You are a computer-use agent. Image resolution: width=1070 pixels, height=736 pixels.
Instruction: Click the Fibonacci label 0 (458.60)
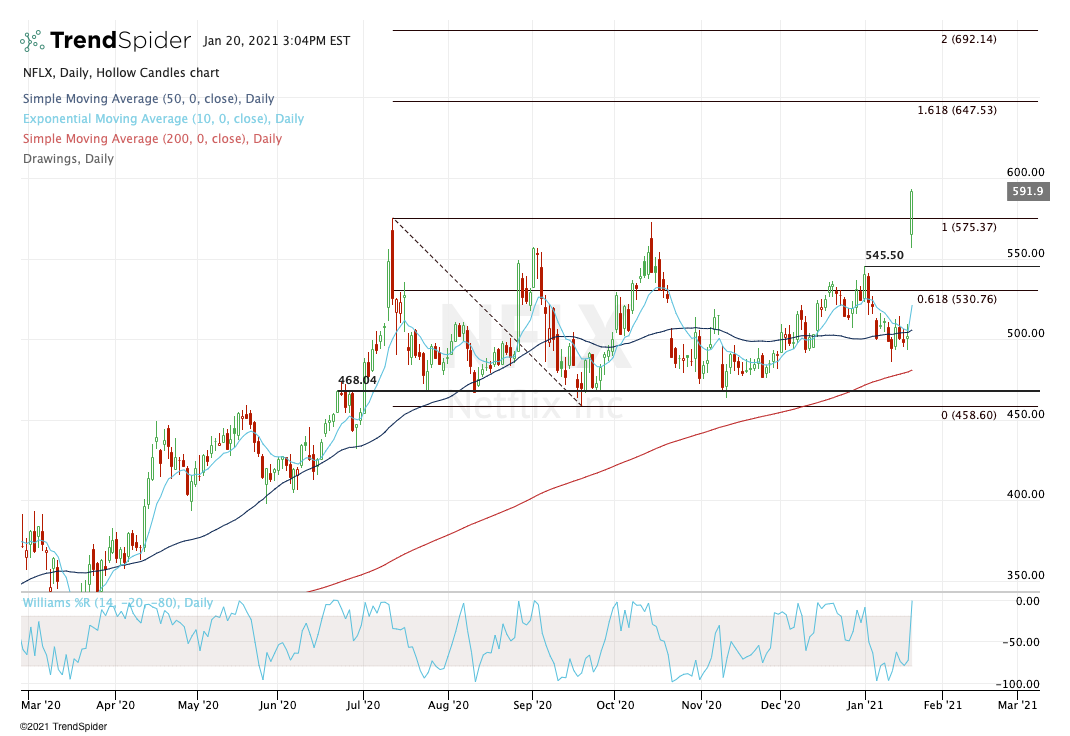(x=968, y=415)
